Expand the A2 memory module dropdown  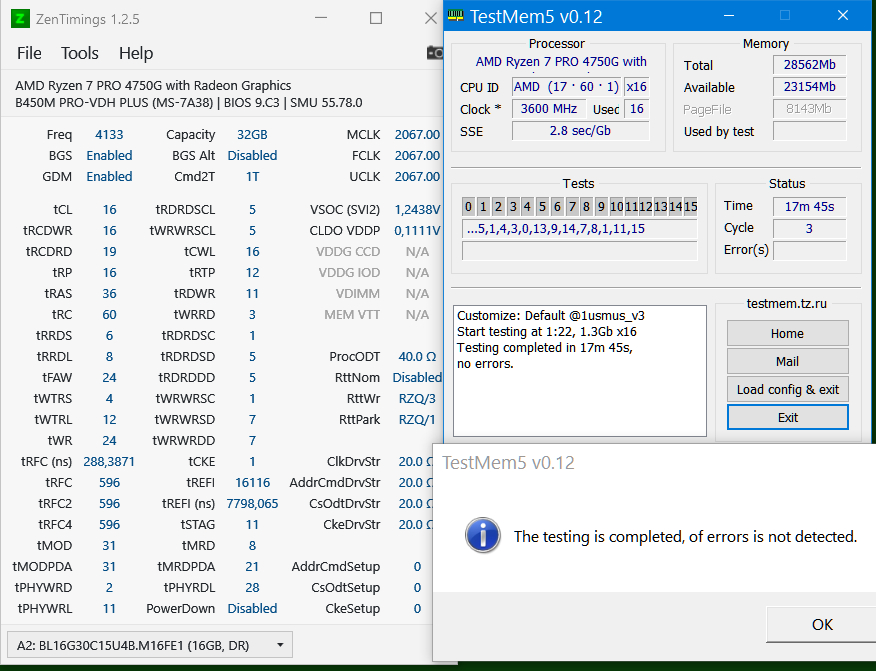pos(150,645)
